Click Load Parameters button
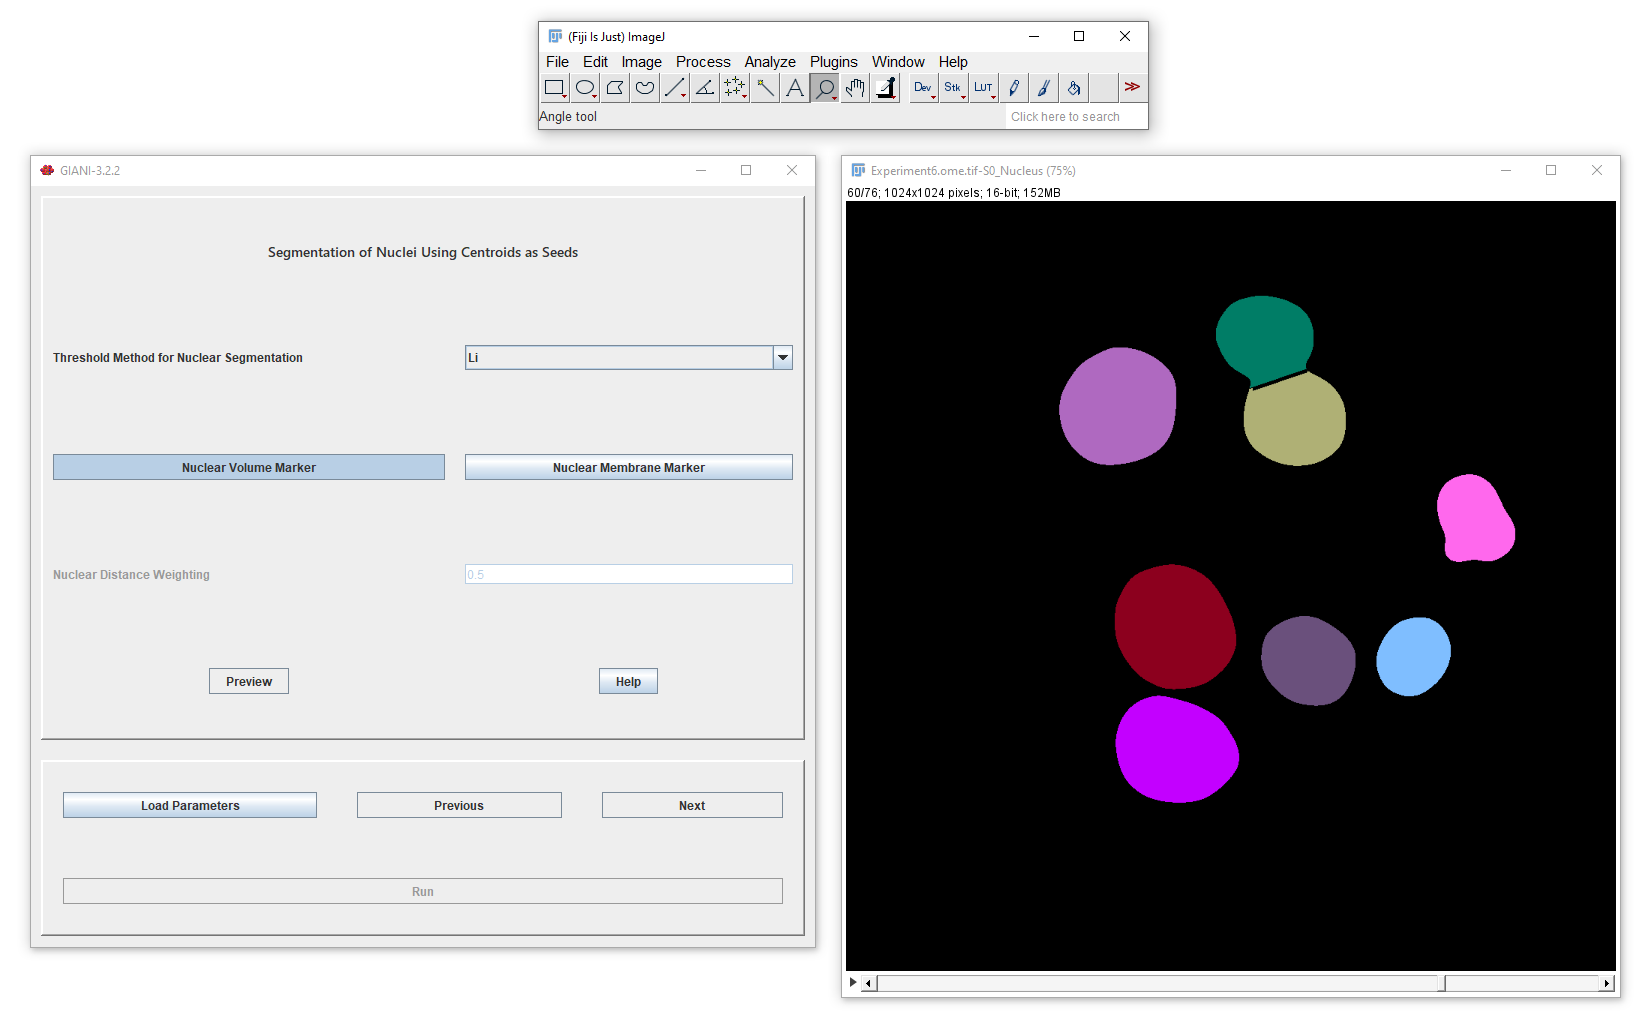1640x1023 pixels. pyautogui.click(x=190, y=805)
